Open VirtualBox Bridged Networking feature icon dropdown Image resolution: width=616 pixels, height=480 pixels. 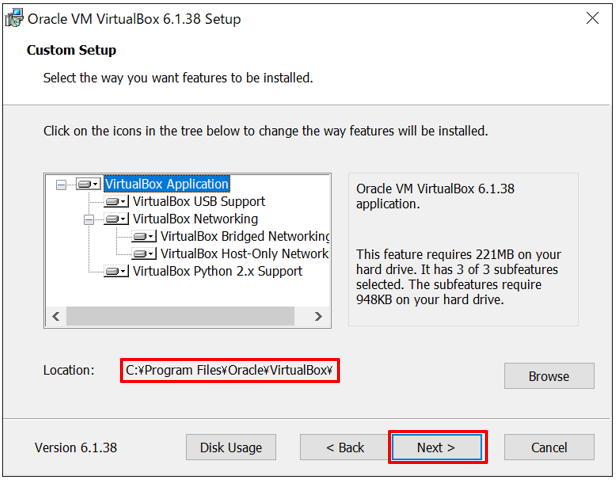coord(144,236)
